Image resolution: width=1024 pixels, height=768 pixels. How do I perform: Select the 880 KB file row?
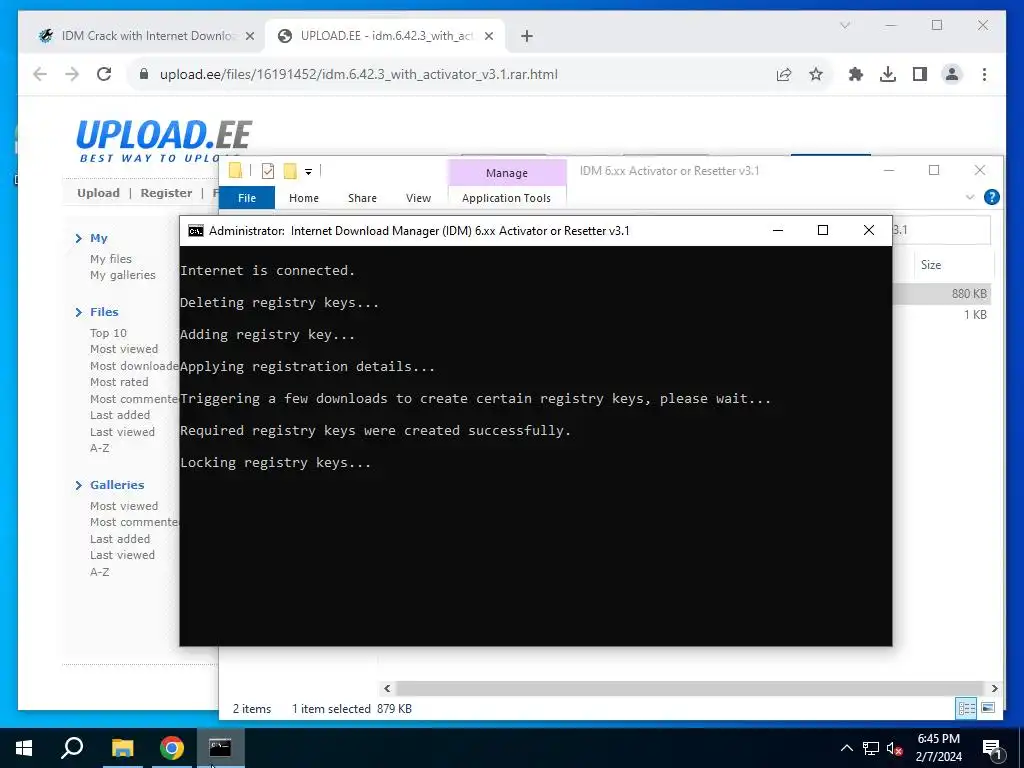[942, 294]
